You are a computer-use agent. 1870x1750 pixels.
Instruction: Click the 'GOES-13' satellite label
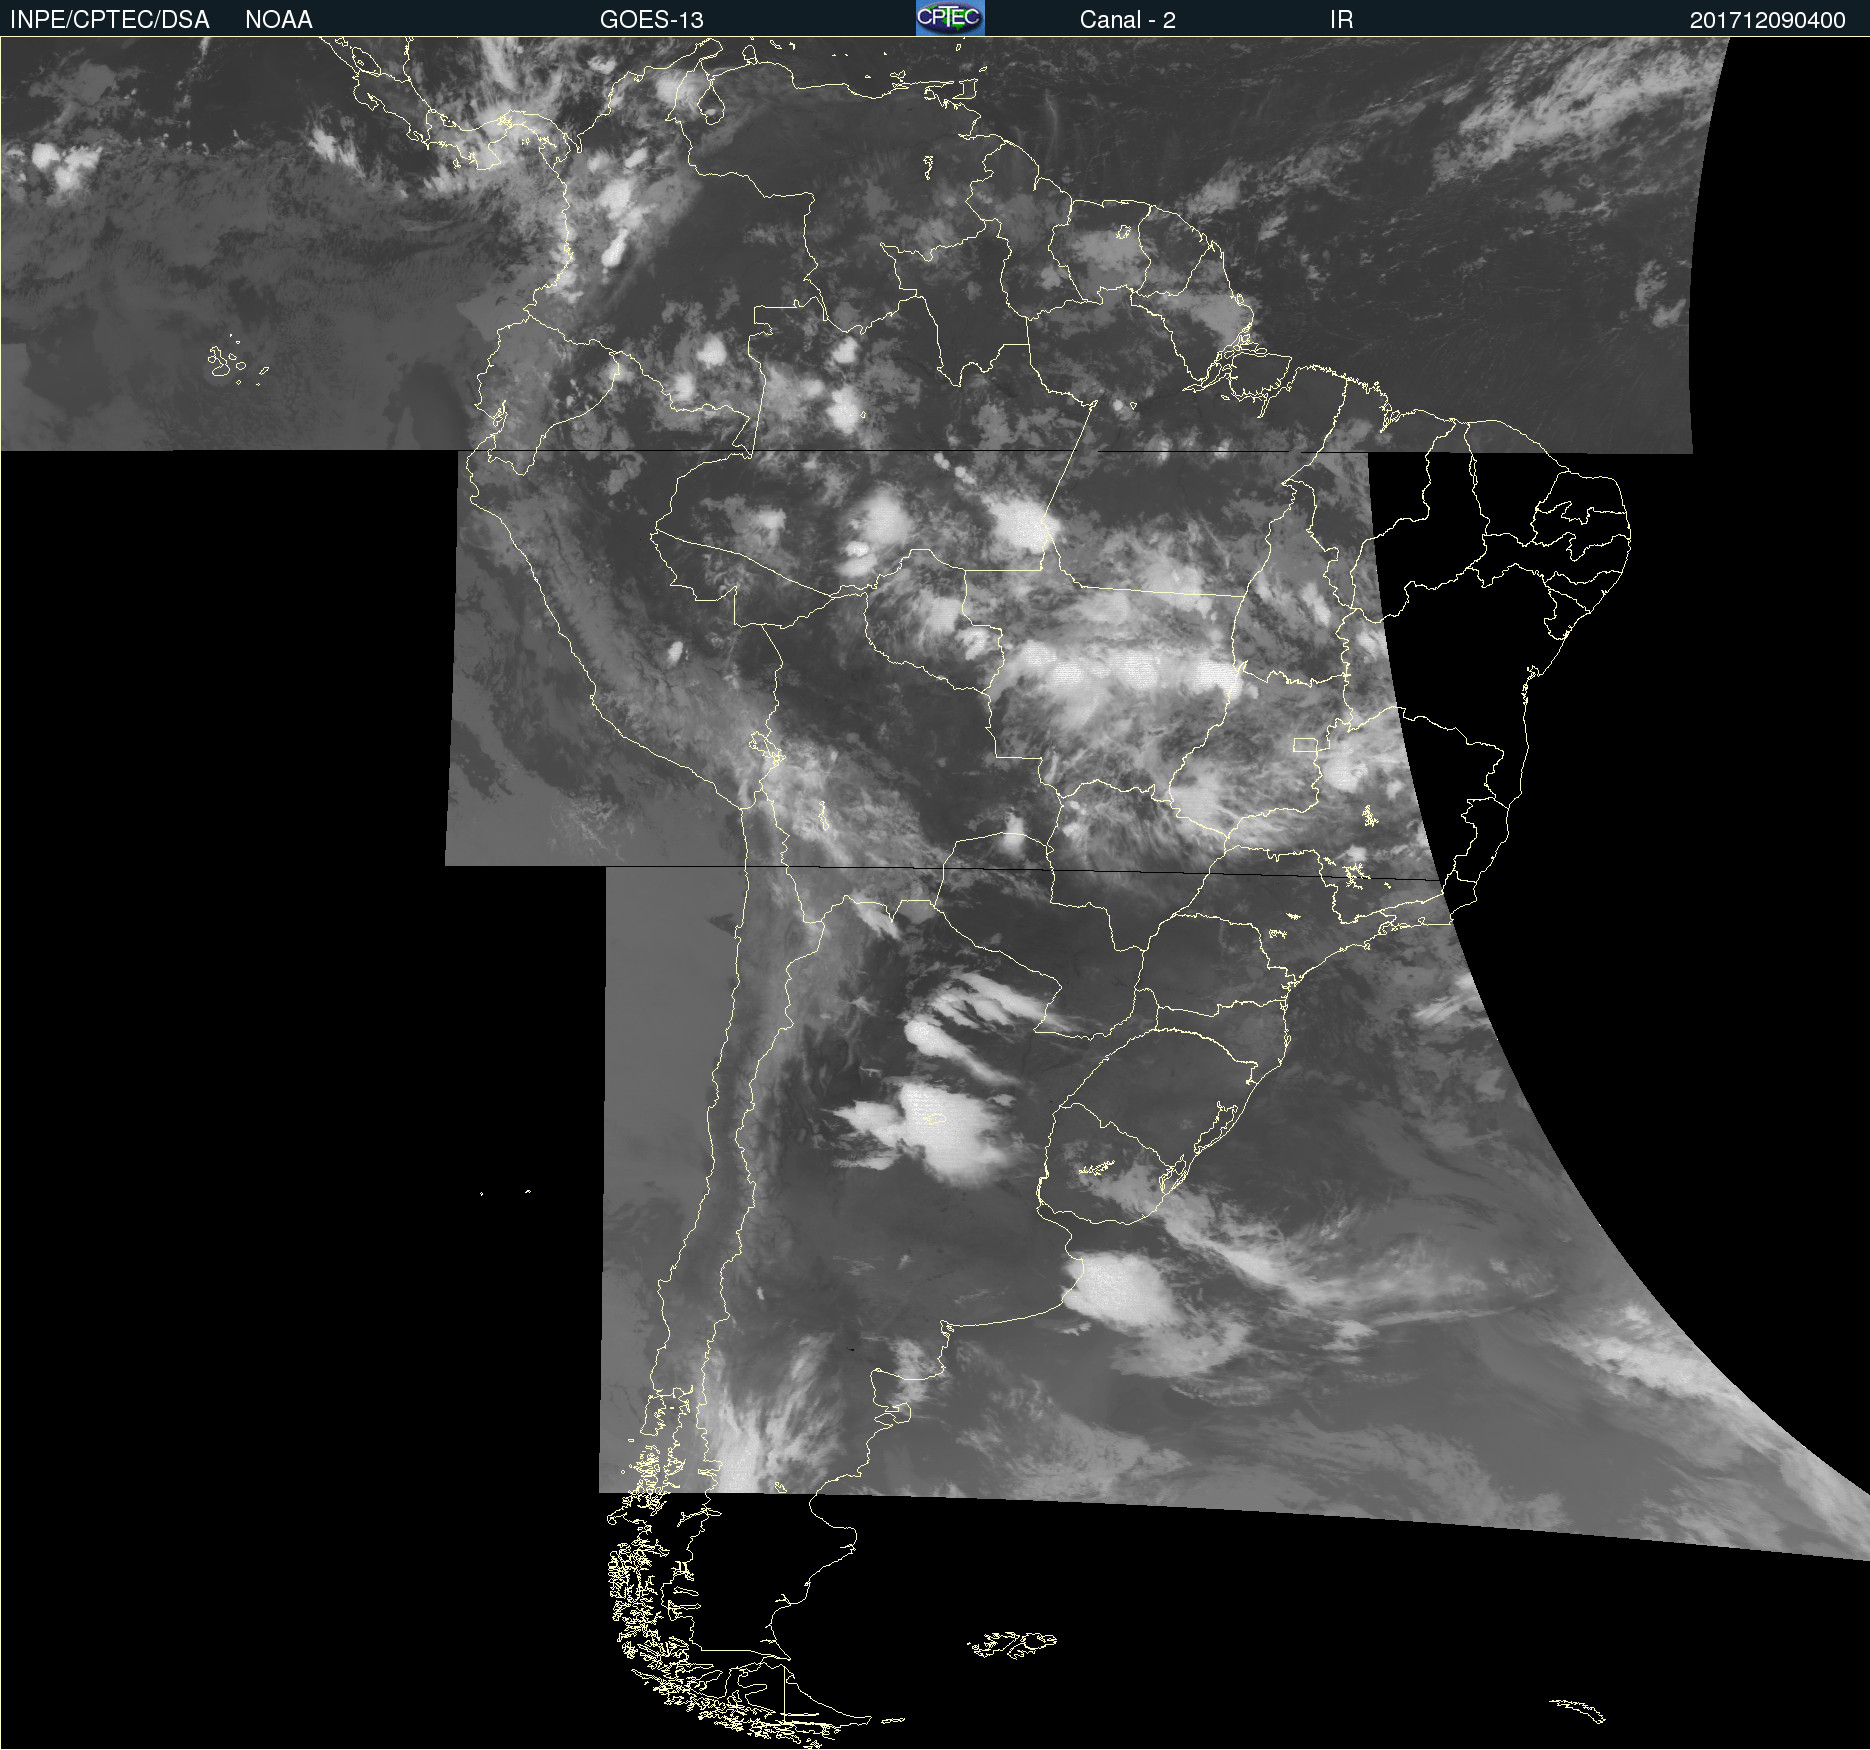click(652, 20)
